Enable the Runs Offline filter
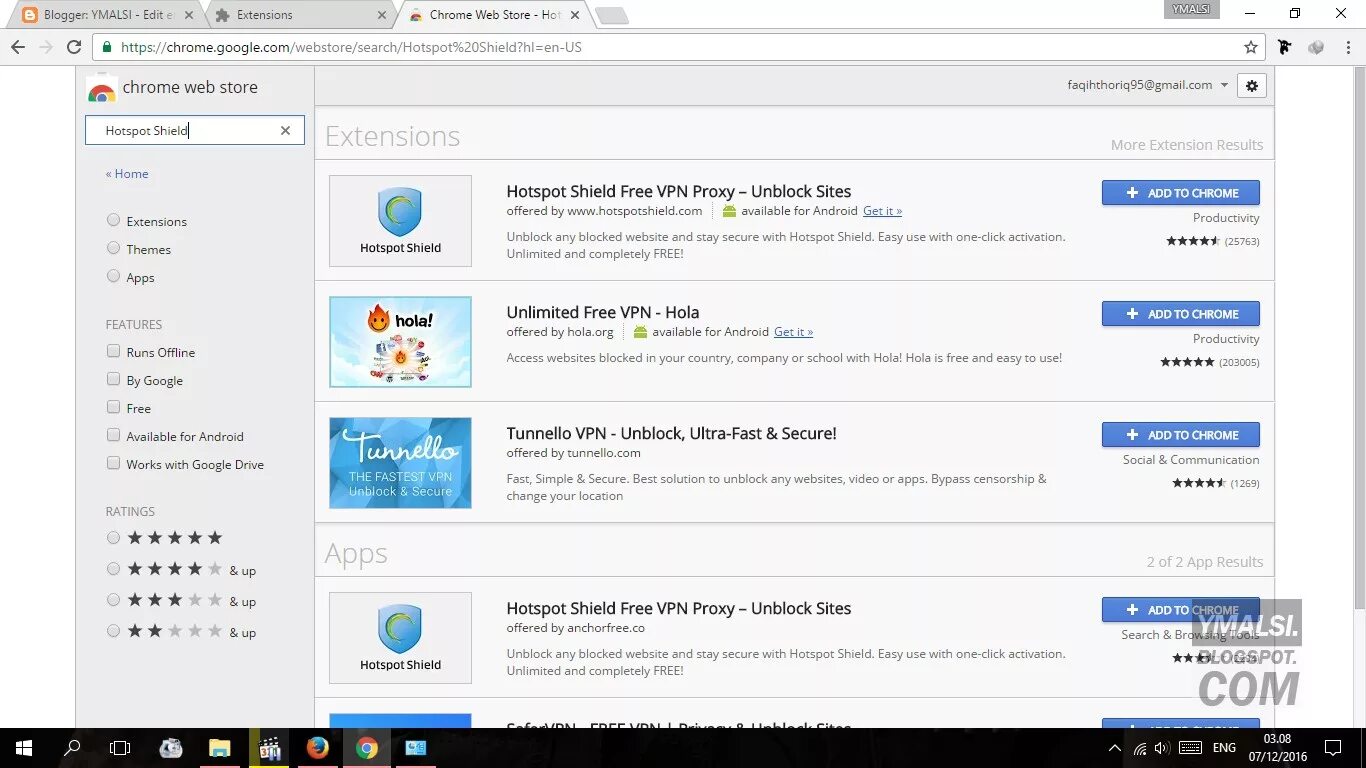1366x768 pixels. click(x=114, y=351)
